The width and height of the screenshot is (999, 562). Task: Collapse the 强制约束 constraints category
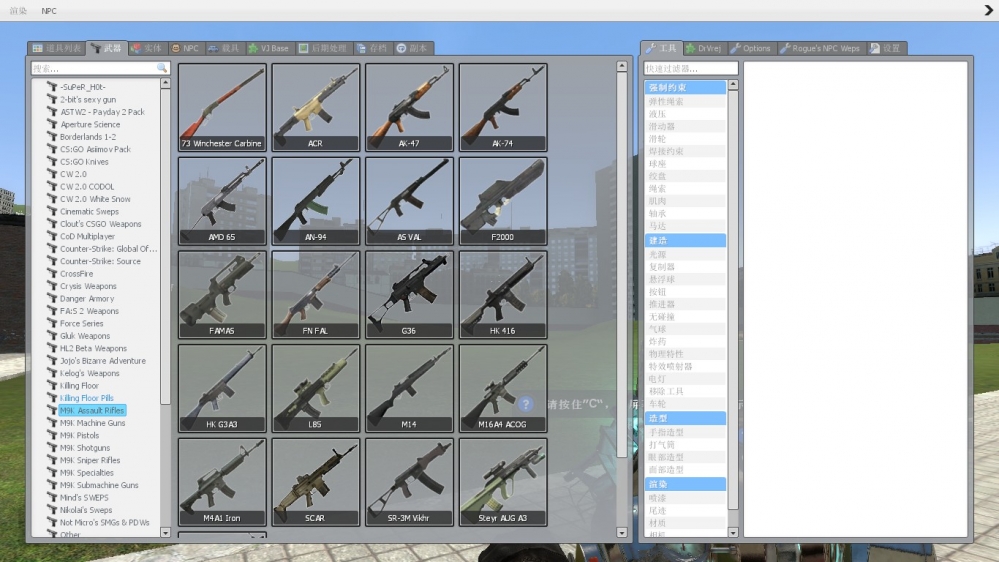685,87
